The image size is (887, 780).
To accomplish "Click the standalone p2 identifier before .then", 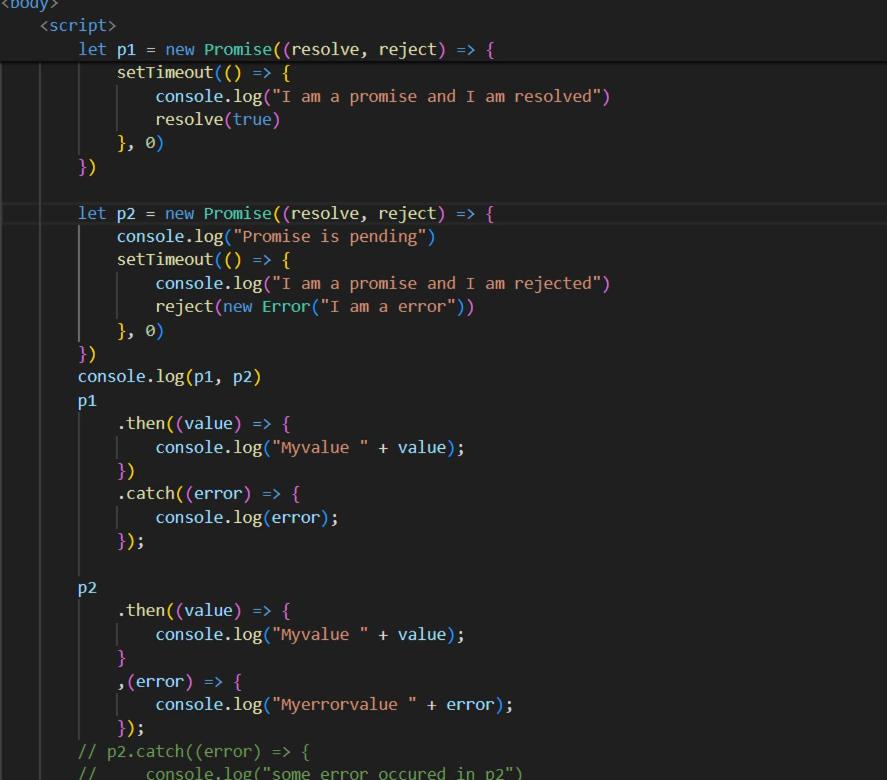I will (88, 588).
